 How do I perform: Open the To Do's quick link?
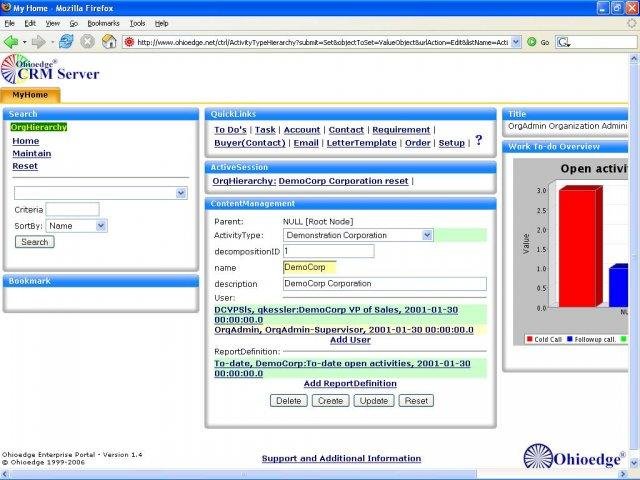coord(230,130)
